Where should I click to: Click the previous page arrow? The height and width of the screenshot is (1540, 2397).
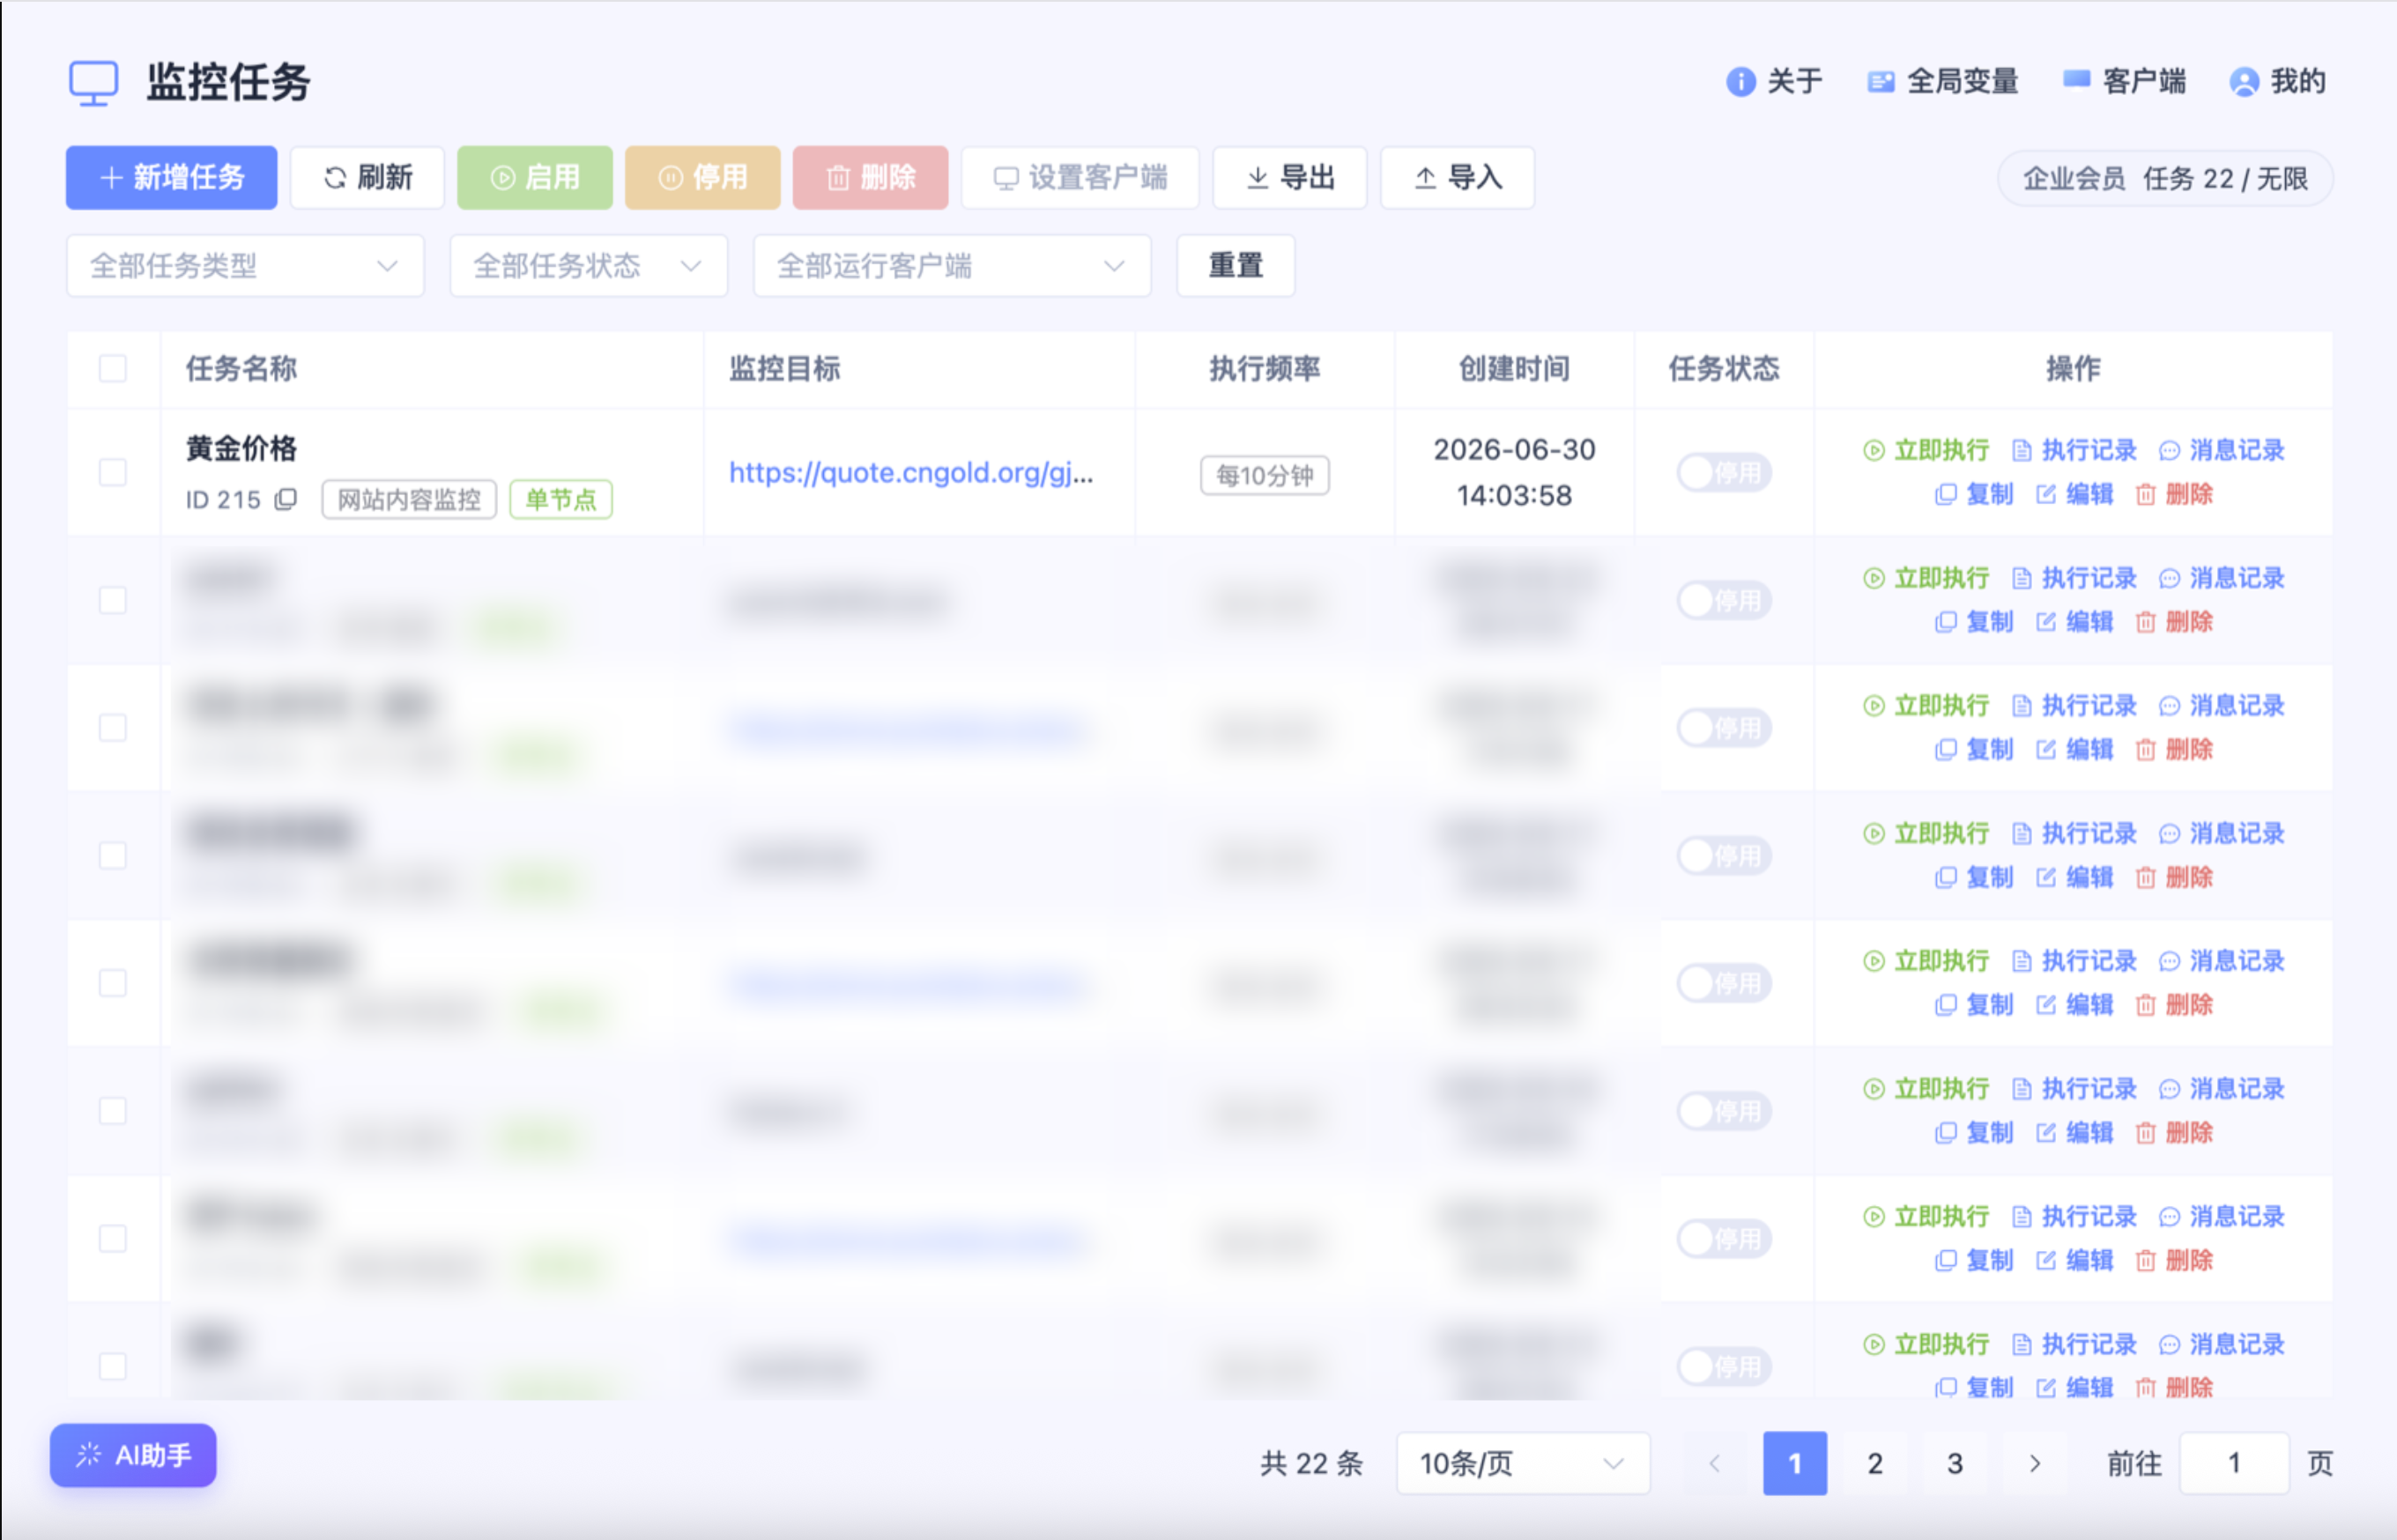click(1715, 1464)
